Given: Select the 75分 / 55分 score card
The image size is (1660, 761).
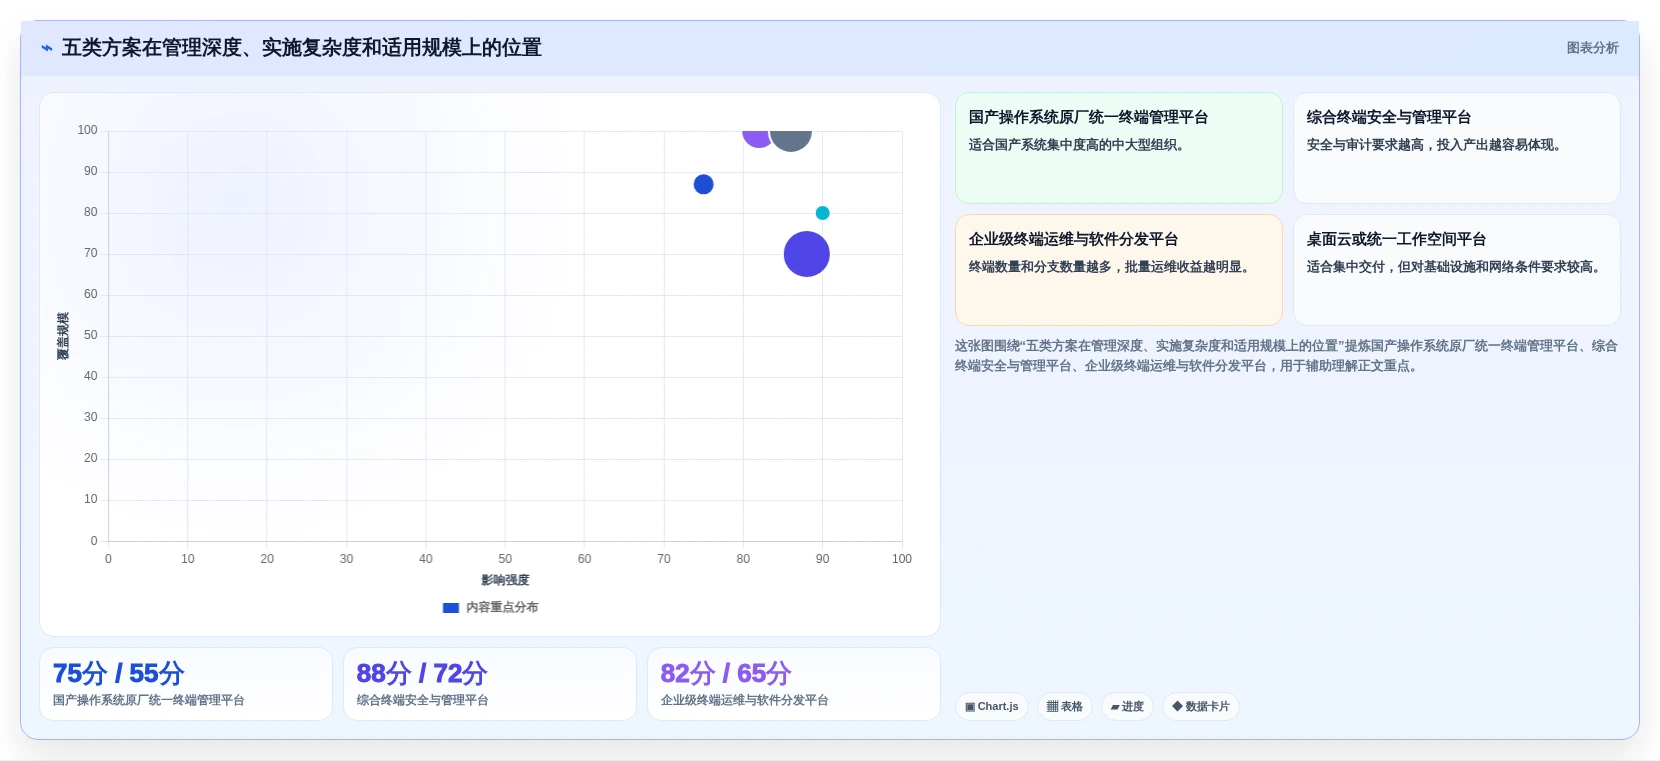Looking at the screenshot, I should coord(186,684).
